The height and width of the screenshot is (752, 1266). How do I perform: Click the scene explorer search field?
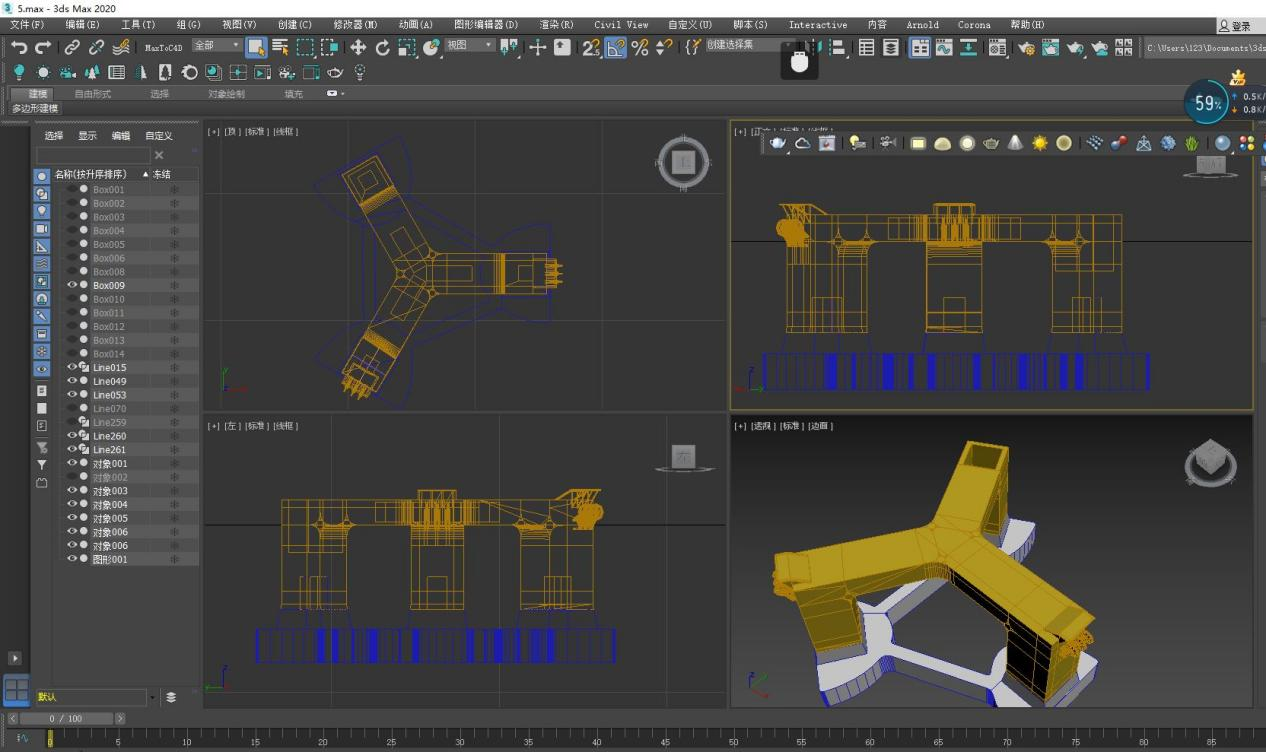(x=93, y=155)
